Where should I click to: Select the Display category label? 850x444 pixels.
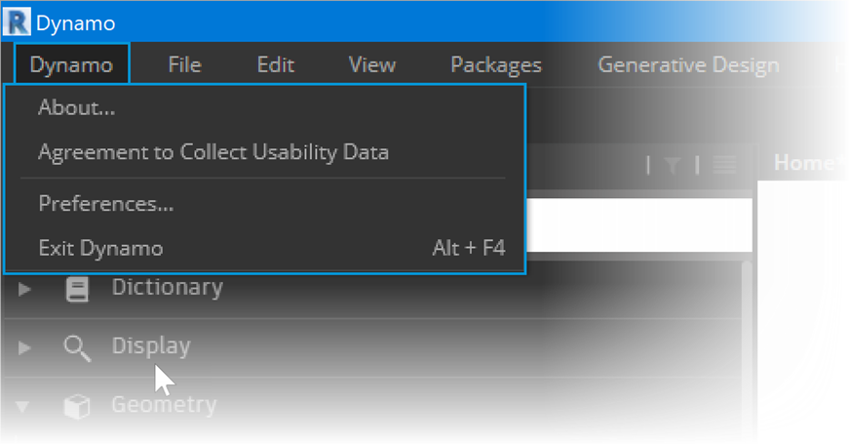(151, 346)
